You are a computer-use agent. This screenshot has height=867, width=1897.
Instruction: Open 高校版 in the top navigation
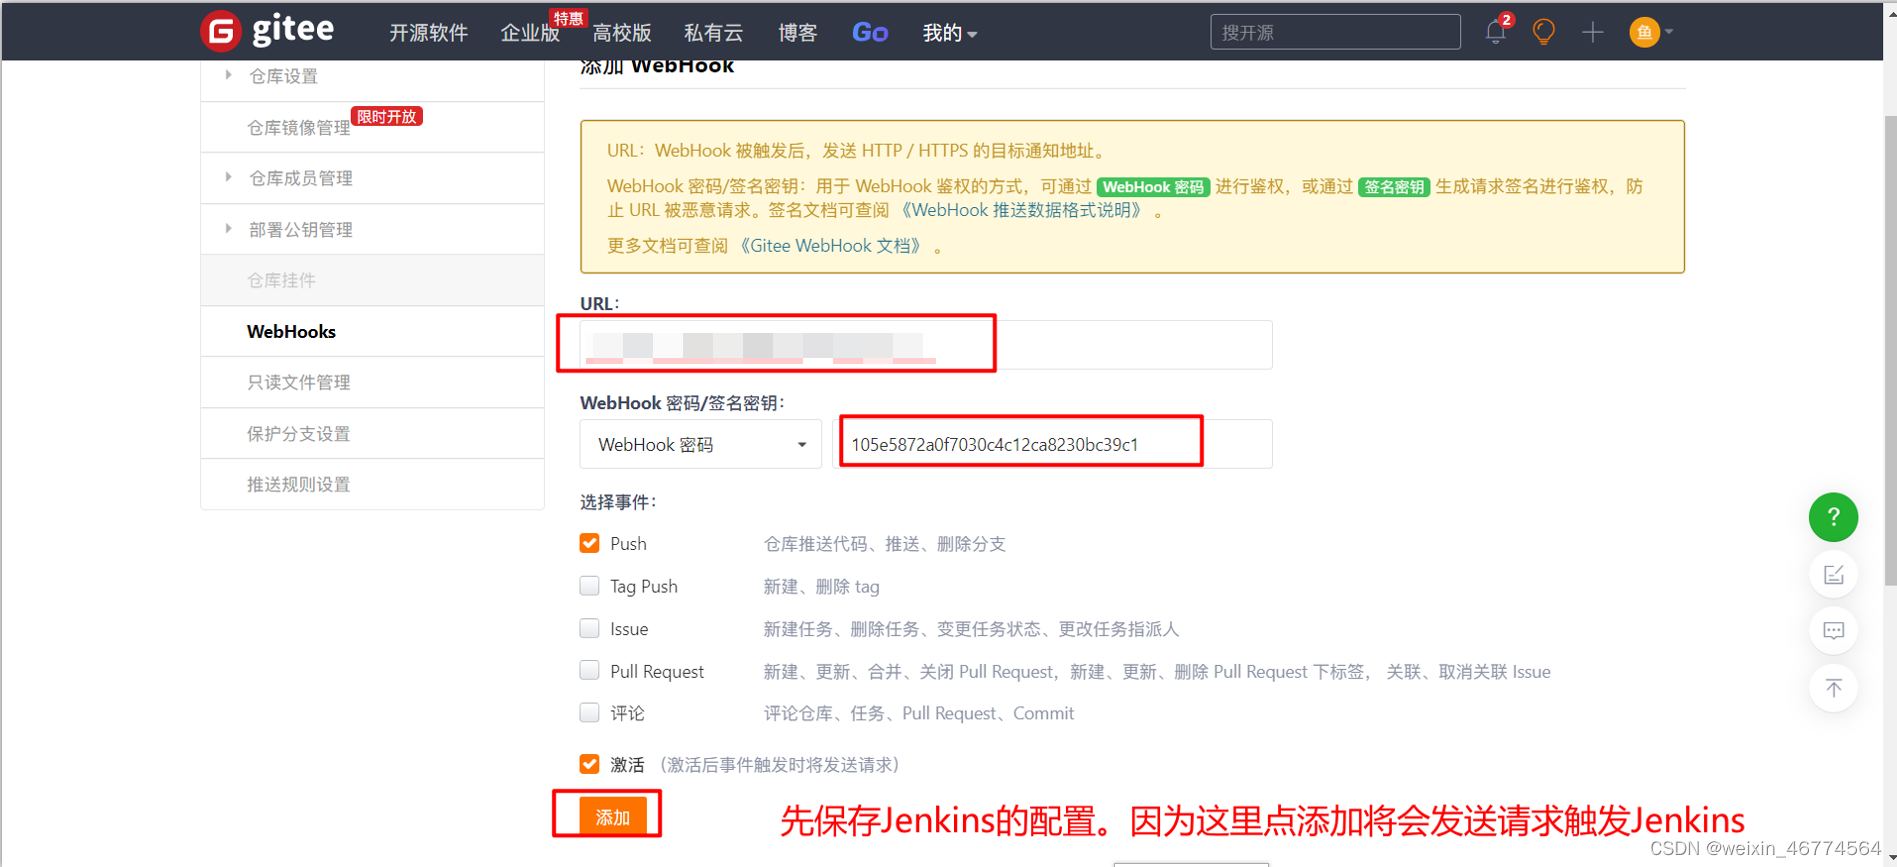click(x=621, y=33)
